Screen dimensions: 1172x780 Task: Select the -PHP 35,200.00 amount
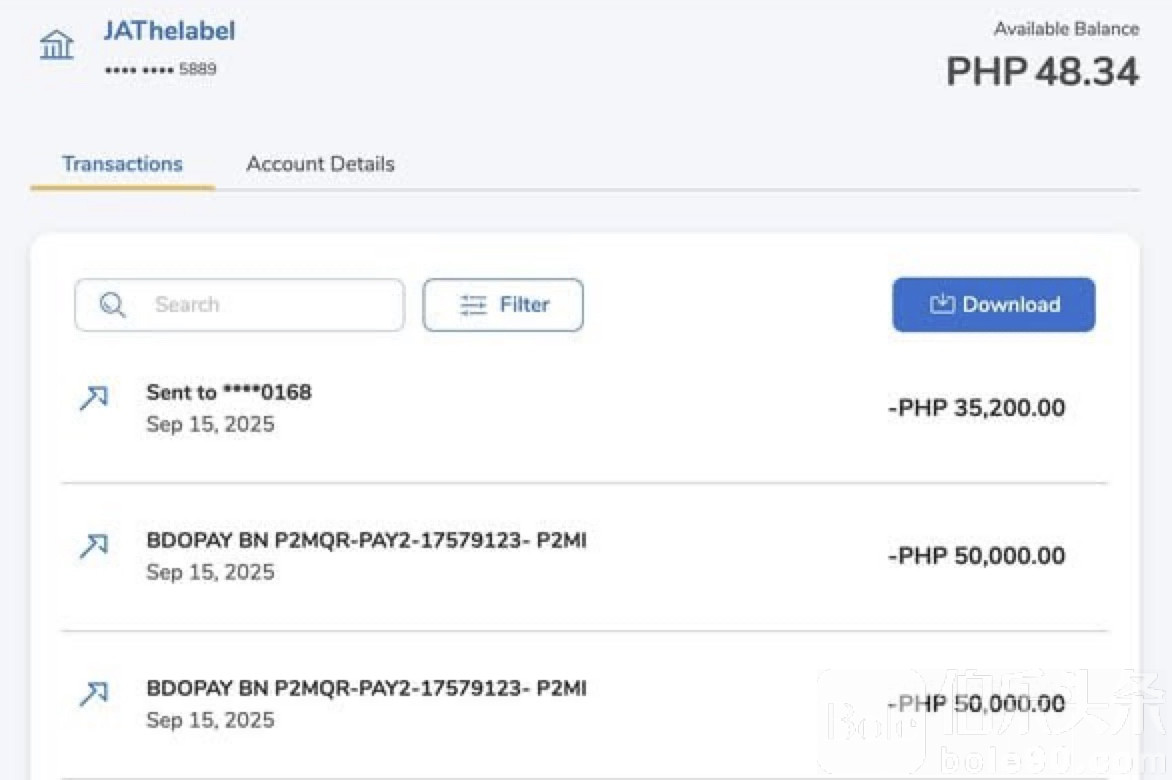[976, 408]
